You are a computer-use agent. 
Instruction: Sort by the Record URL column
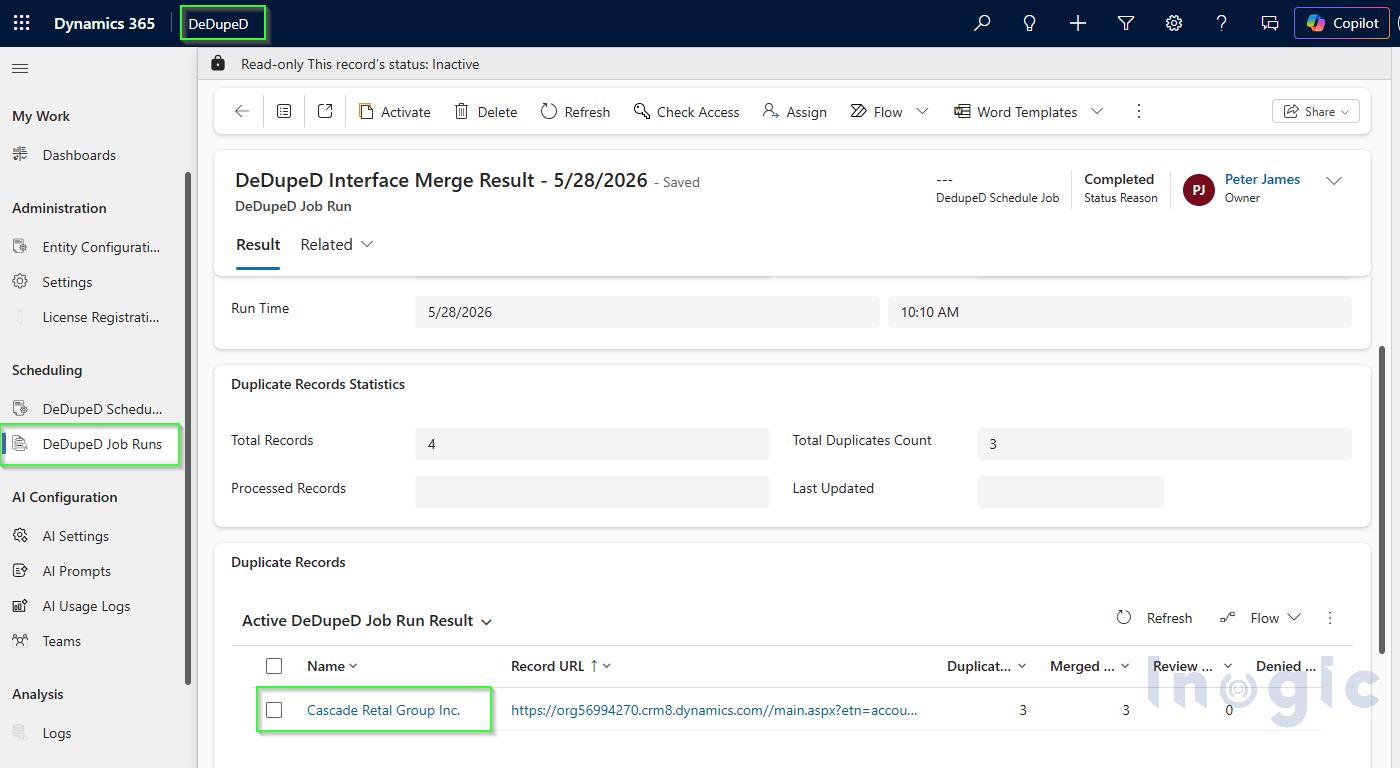point(560,666)
